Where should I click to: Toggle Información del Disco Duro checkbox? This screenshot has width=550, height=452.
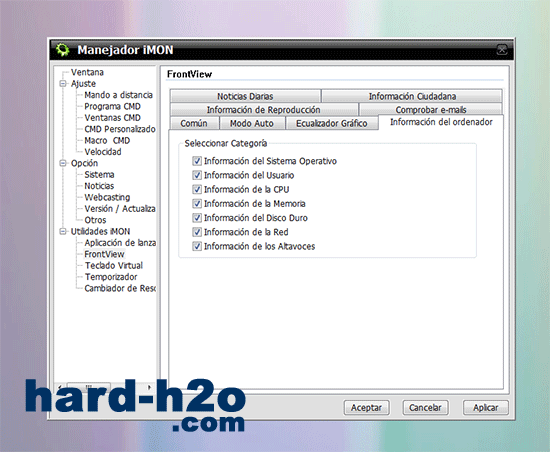[197, 218]
